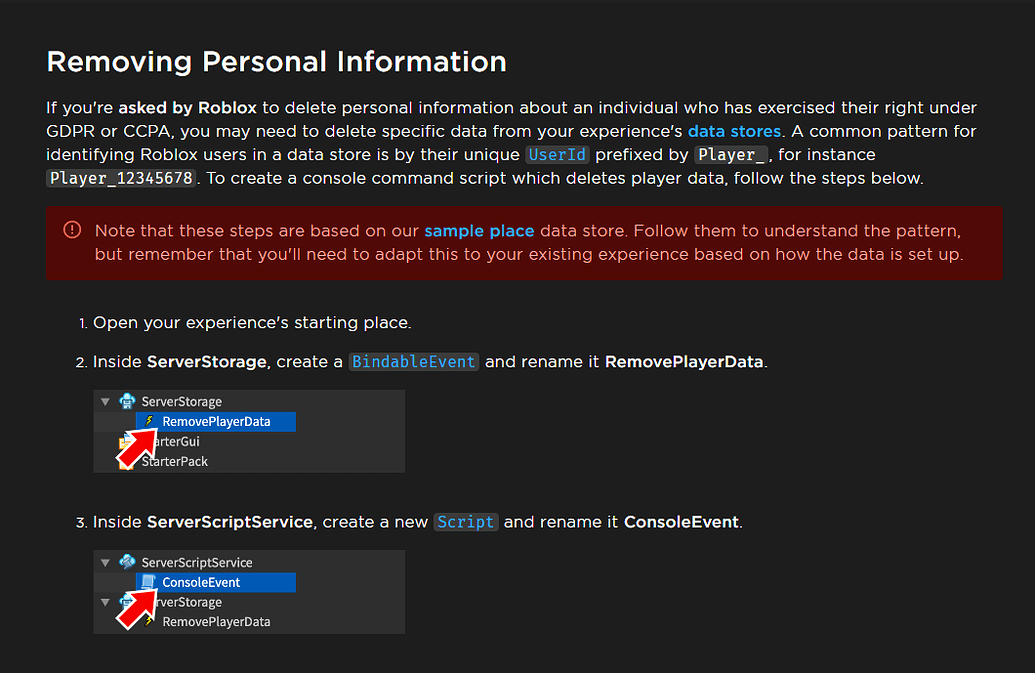
Task: Click the Removing Personal Information heading
Action: (x=276, y=61)
